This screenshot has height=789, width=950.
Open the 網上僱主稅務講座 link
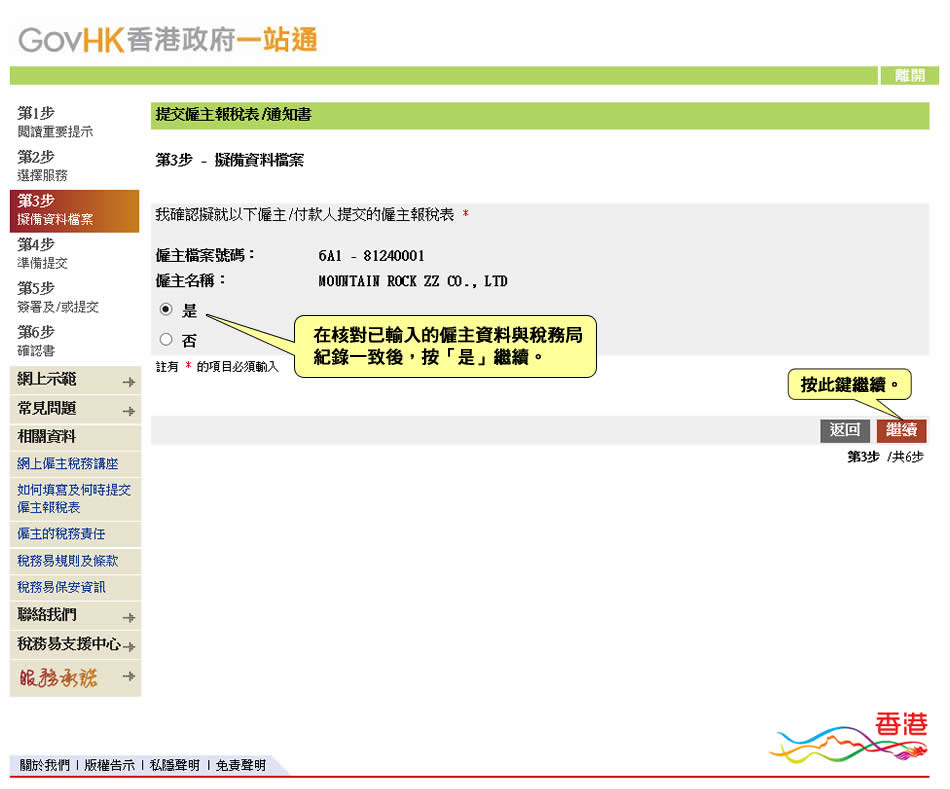67,464
